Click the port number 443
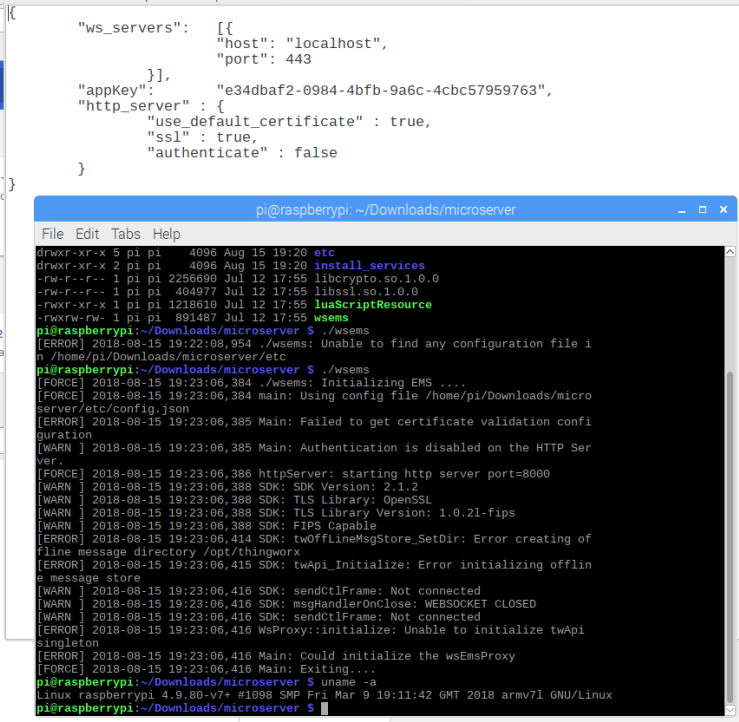Image resolution: width=739 pixels, height=722 pixels. coord(298,59)
